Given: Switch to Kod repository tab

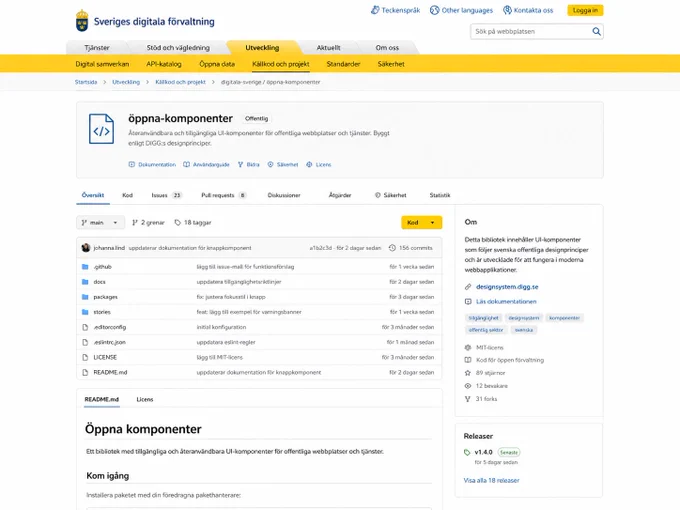Looking at the screenshot, I should pos(128,195).
